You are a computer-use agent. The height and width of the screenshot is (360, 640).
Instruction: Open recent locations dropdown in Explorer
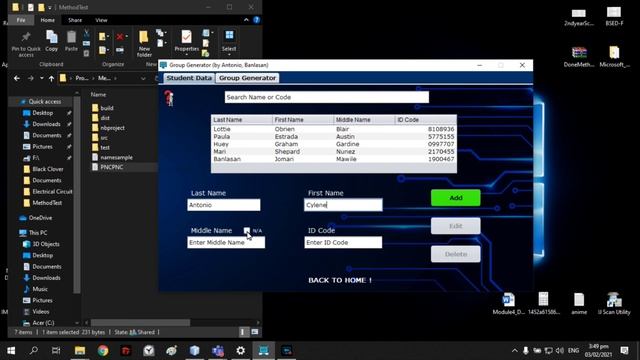coord(41,78)
